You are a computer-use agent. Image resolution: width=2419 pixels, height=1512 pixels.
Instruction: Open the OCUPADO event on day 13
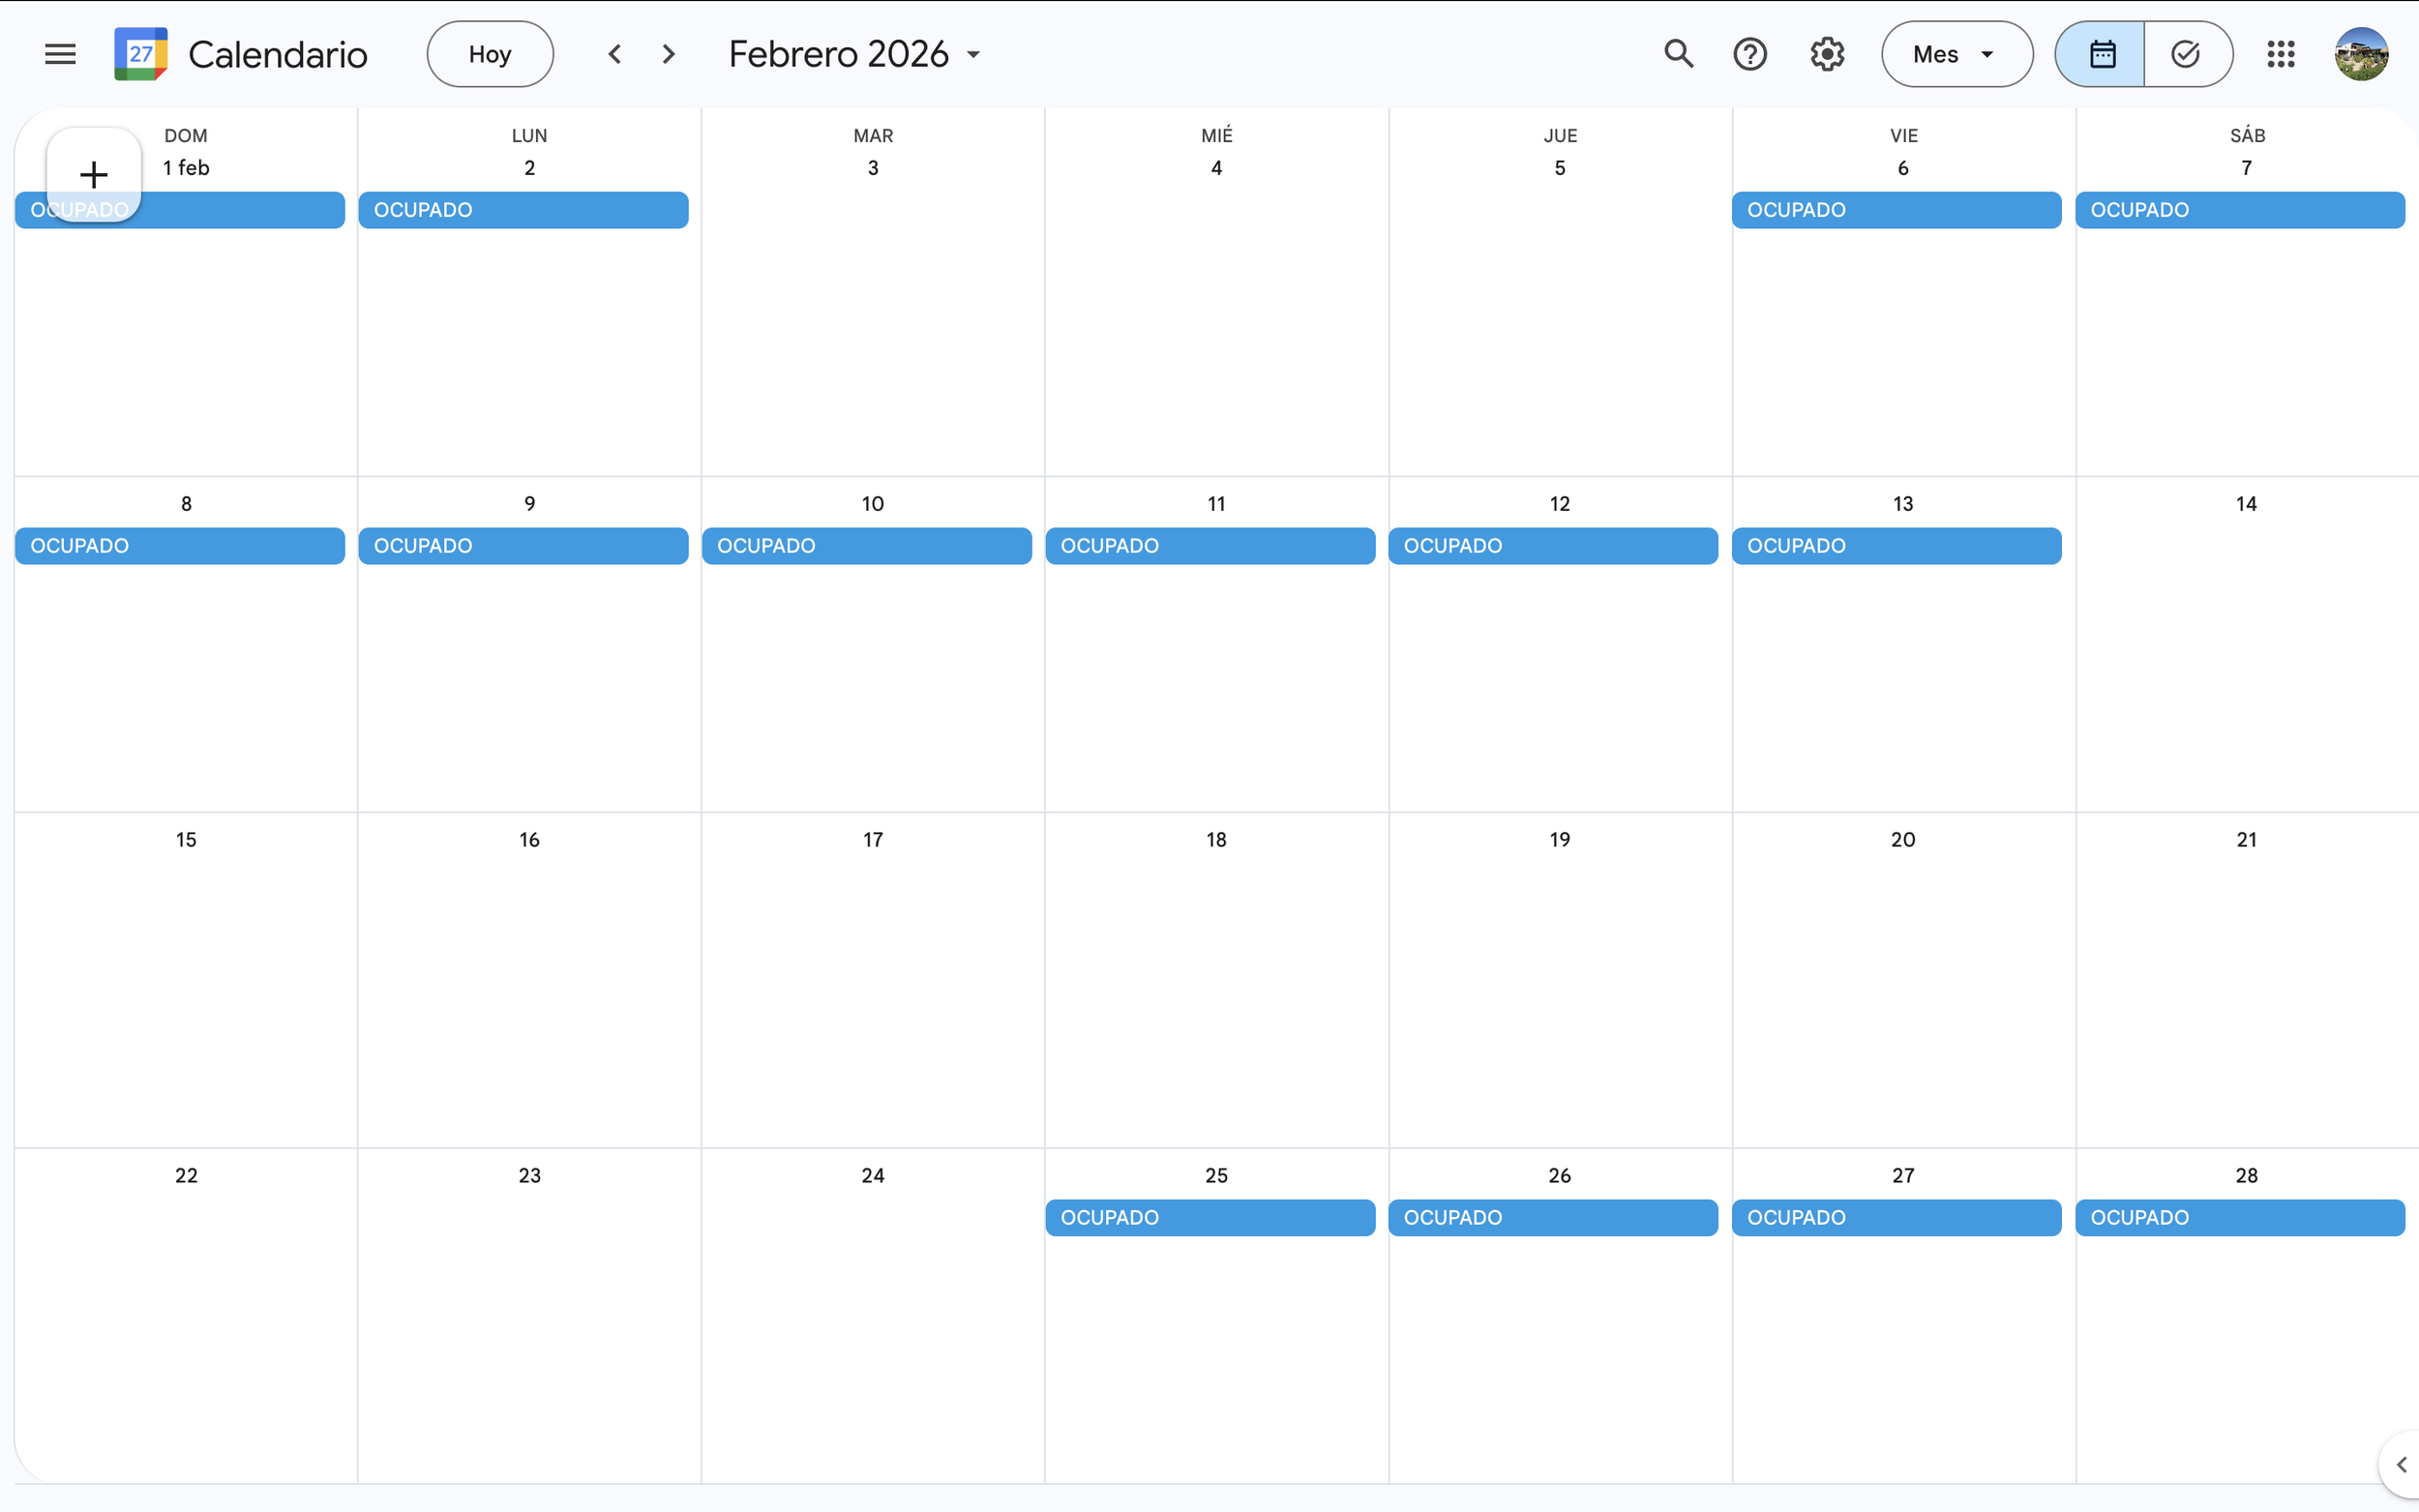[x=1896, y=546]
